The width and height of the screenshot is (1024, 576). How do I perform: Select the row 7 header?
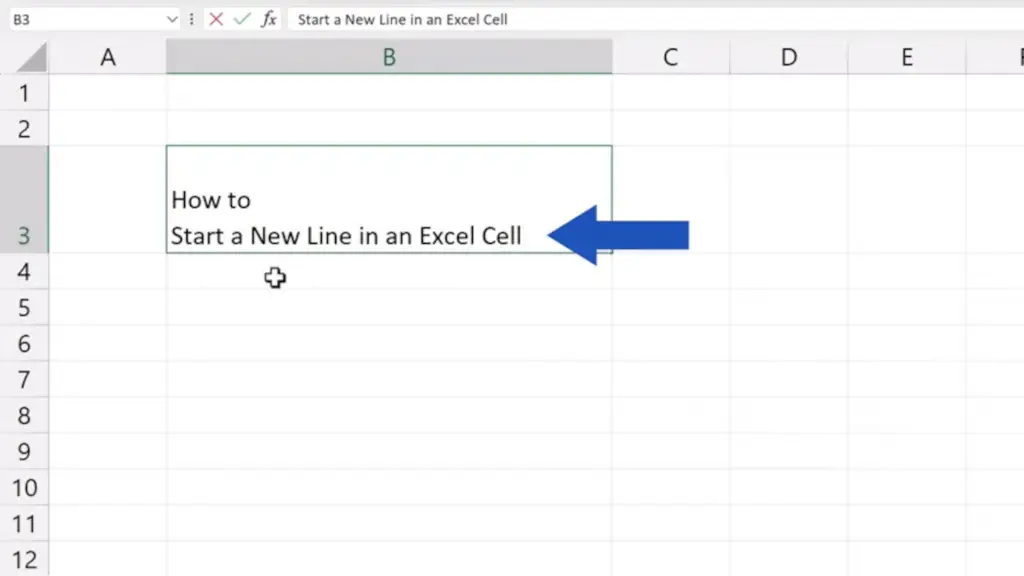[x=24, y=379]
